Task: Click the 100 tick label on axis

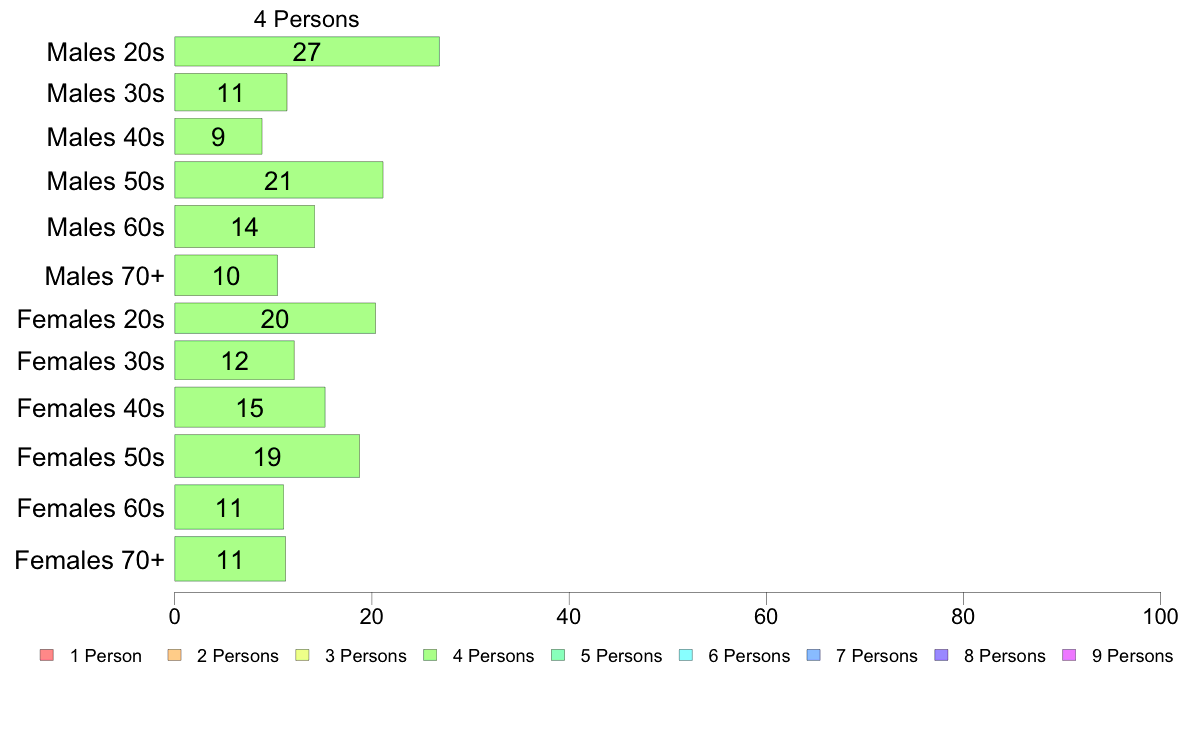Action: (x=1160, y=616)
